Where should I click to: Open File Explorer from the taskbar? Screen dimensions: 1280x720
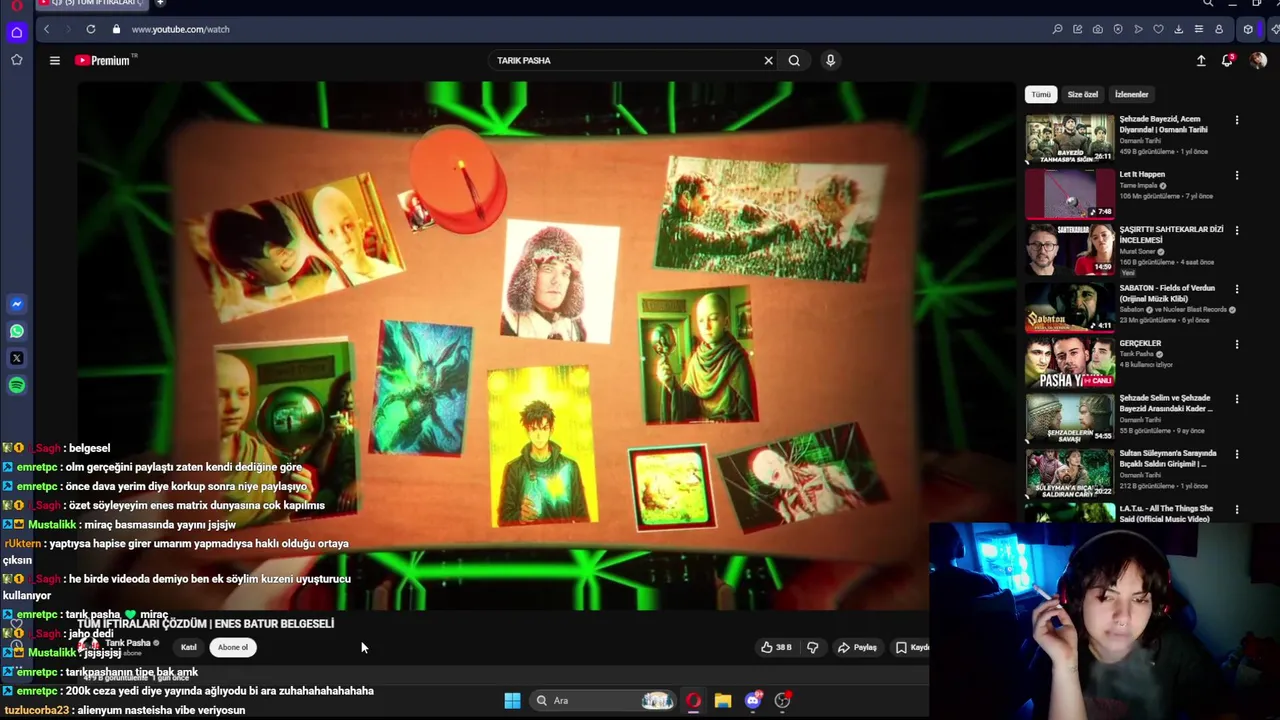(x=723, y=700)
